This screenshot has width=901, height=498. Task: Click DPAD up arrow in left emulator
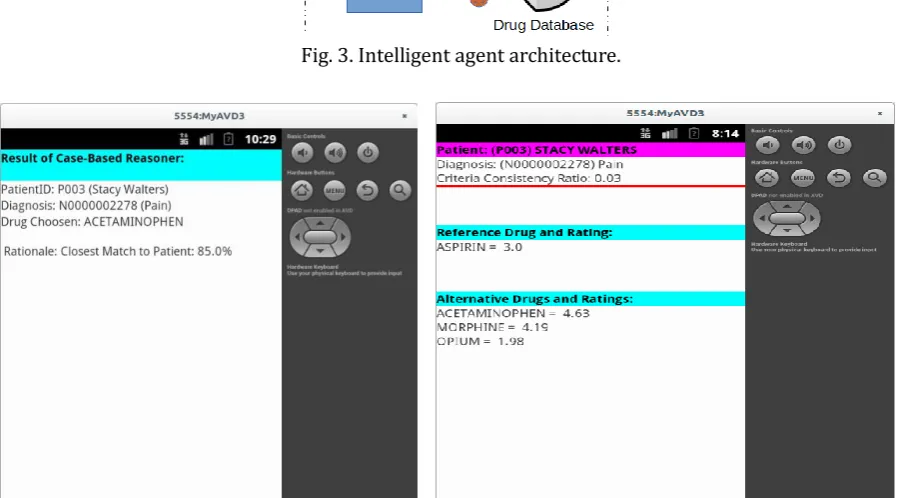(x=320, y=223)
